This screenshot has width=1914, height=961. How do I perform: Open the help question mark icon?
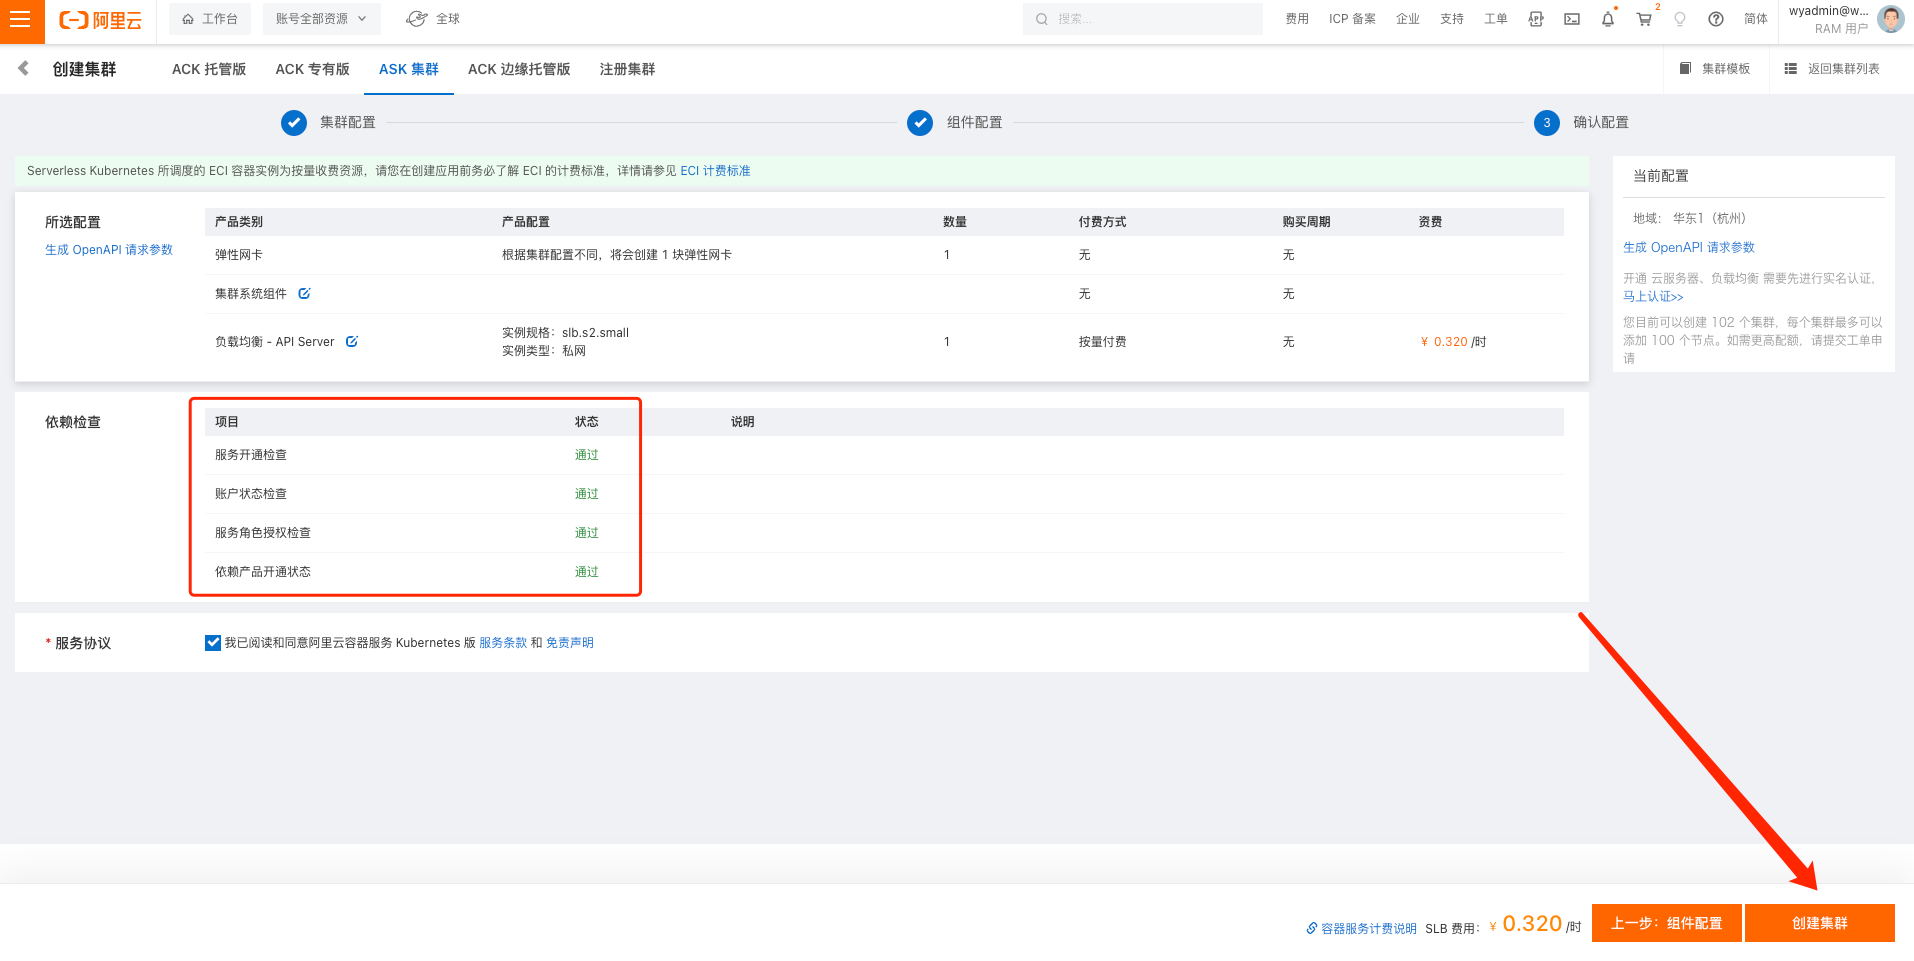pyautogui.click(x=1716, y=19)
